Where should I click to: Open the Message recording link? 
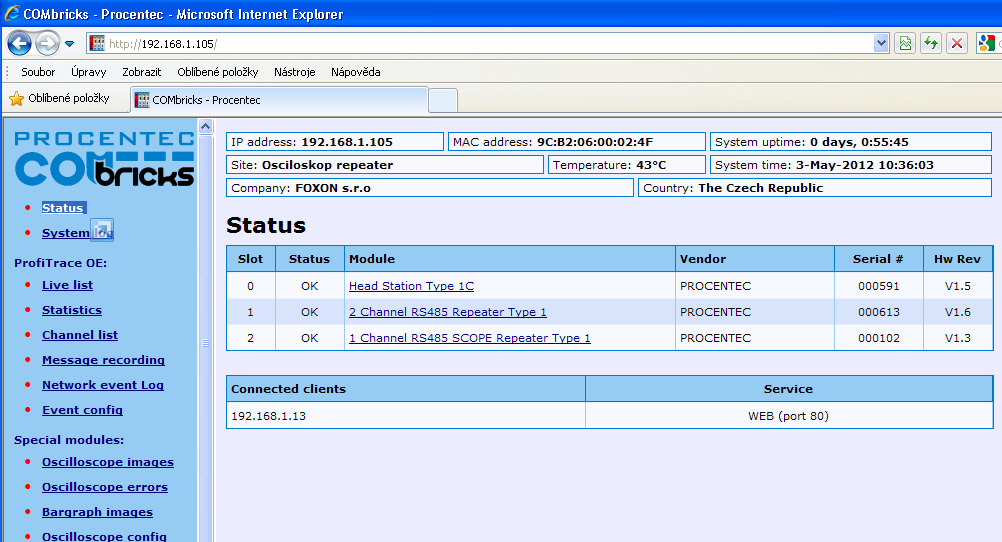point(104,360)
